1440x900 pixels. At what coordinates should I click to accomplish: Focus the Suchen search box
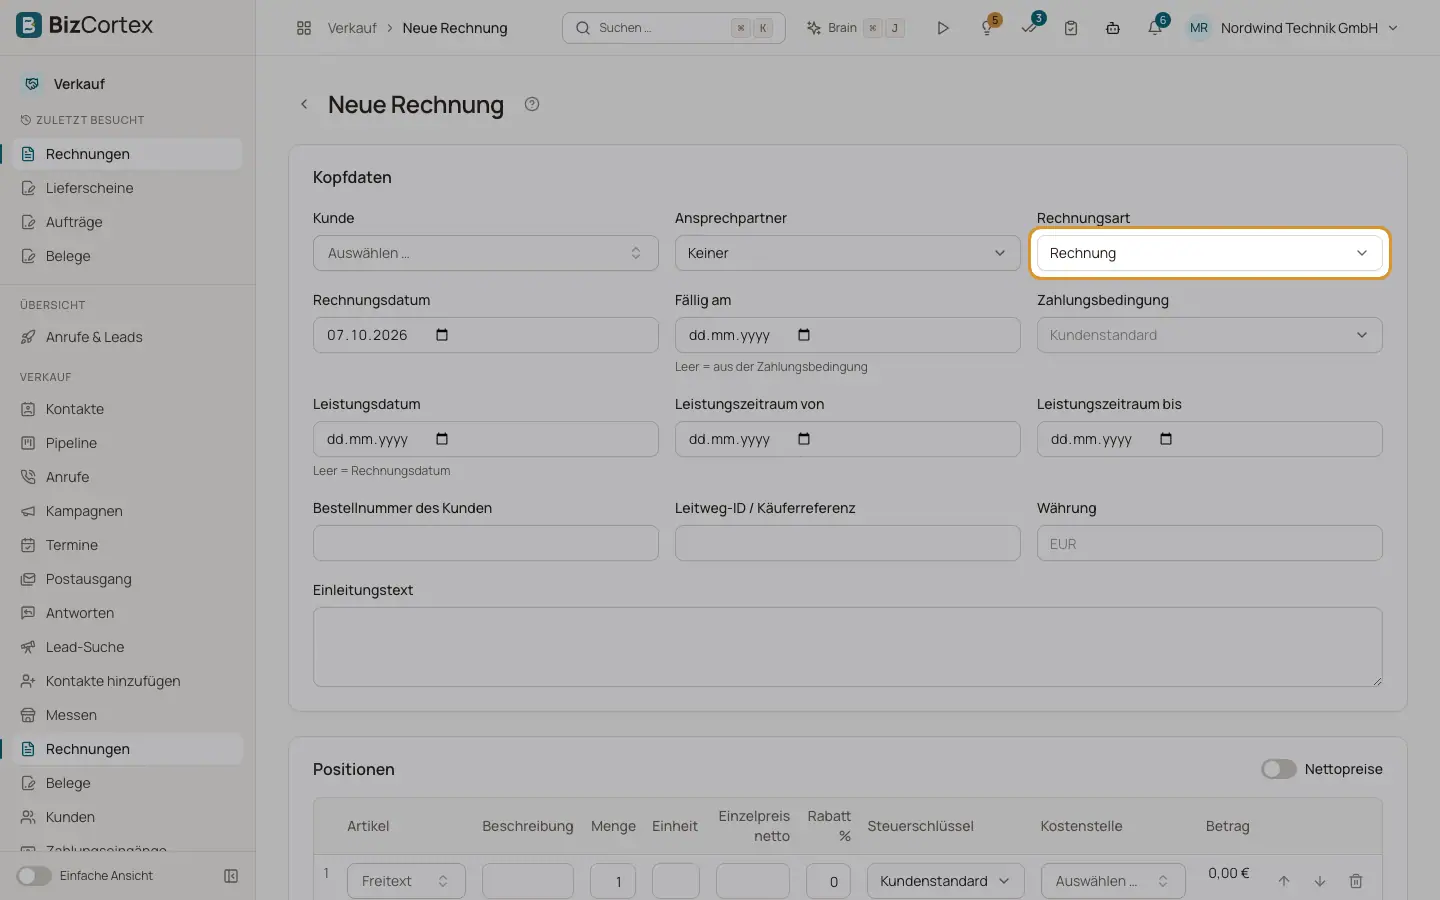[x=674, y=28]
